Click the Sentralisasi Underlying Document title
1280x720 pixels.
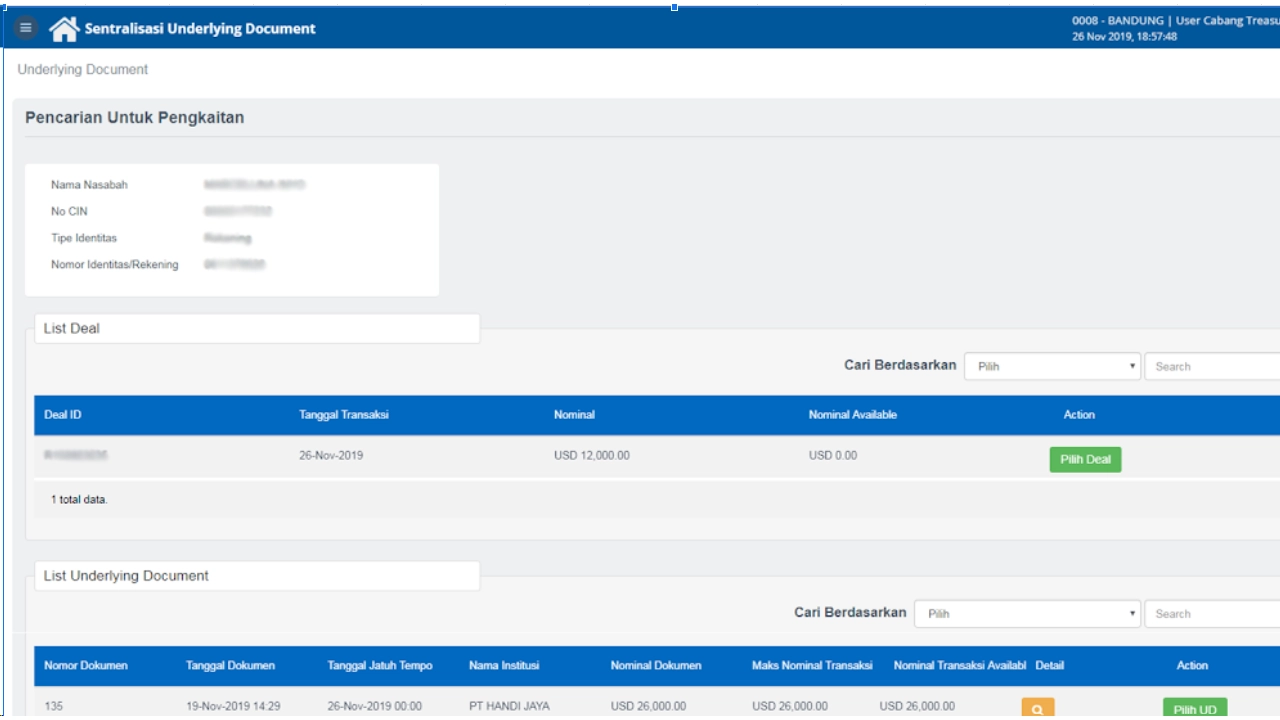point(200,29)
